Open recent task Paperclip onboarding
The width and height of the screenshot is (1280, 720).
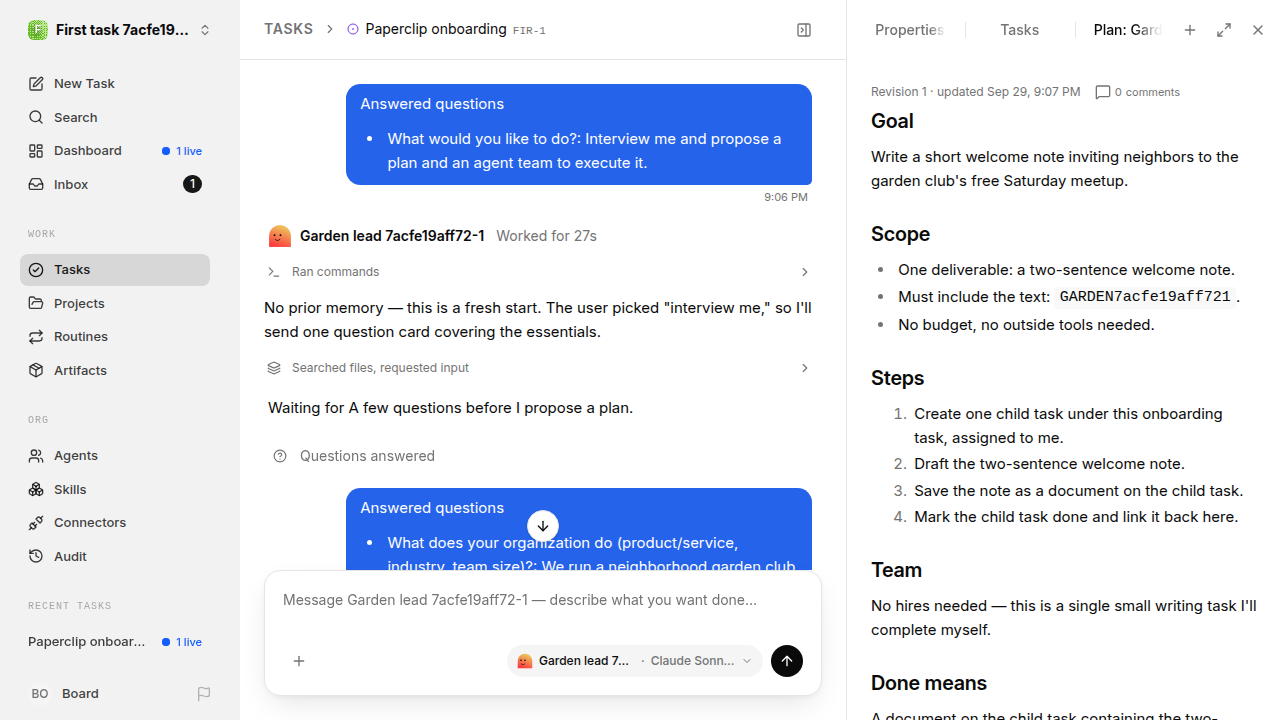[115, 642]
